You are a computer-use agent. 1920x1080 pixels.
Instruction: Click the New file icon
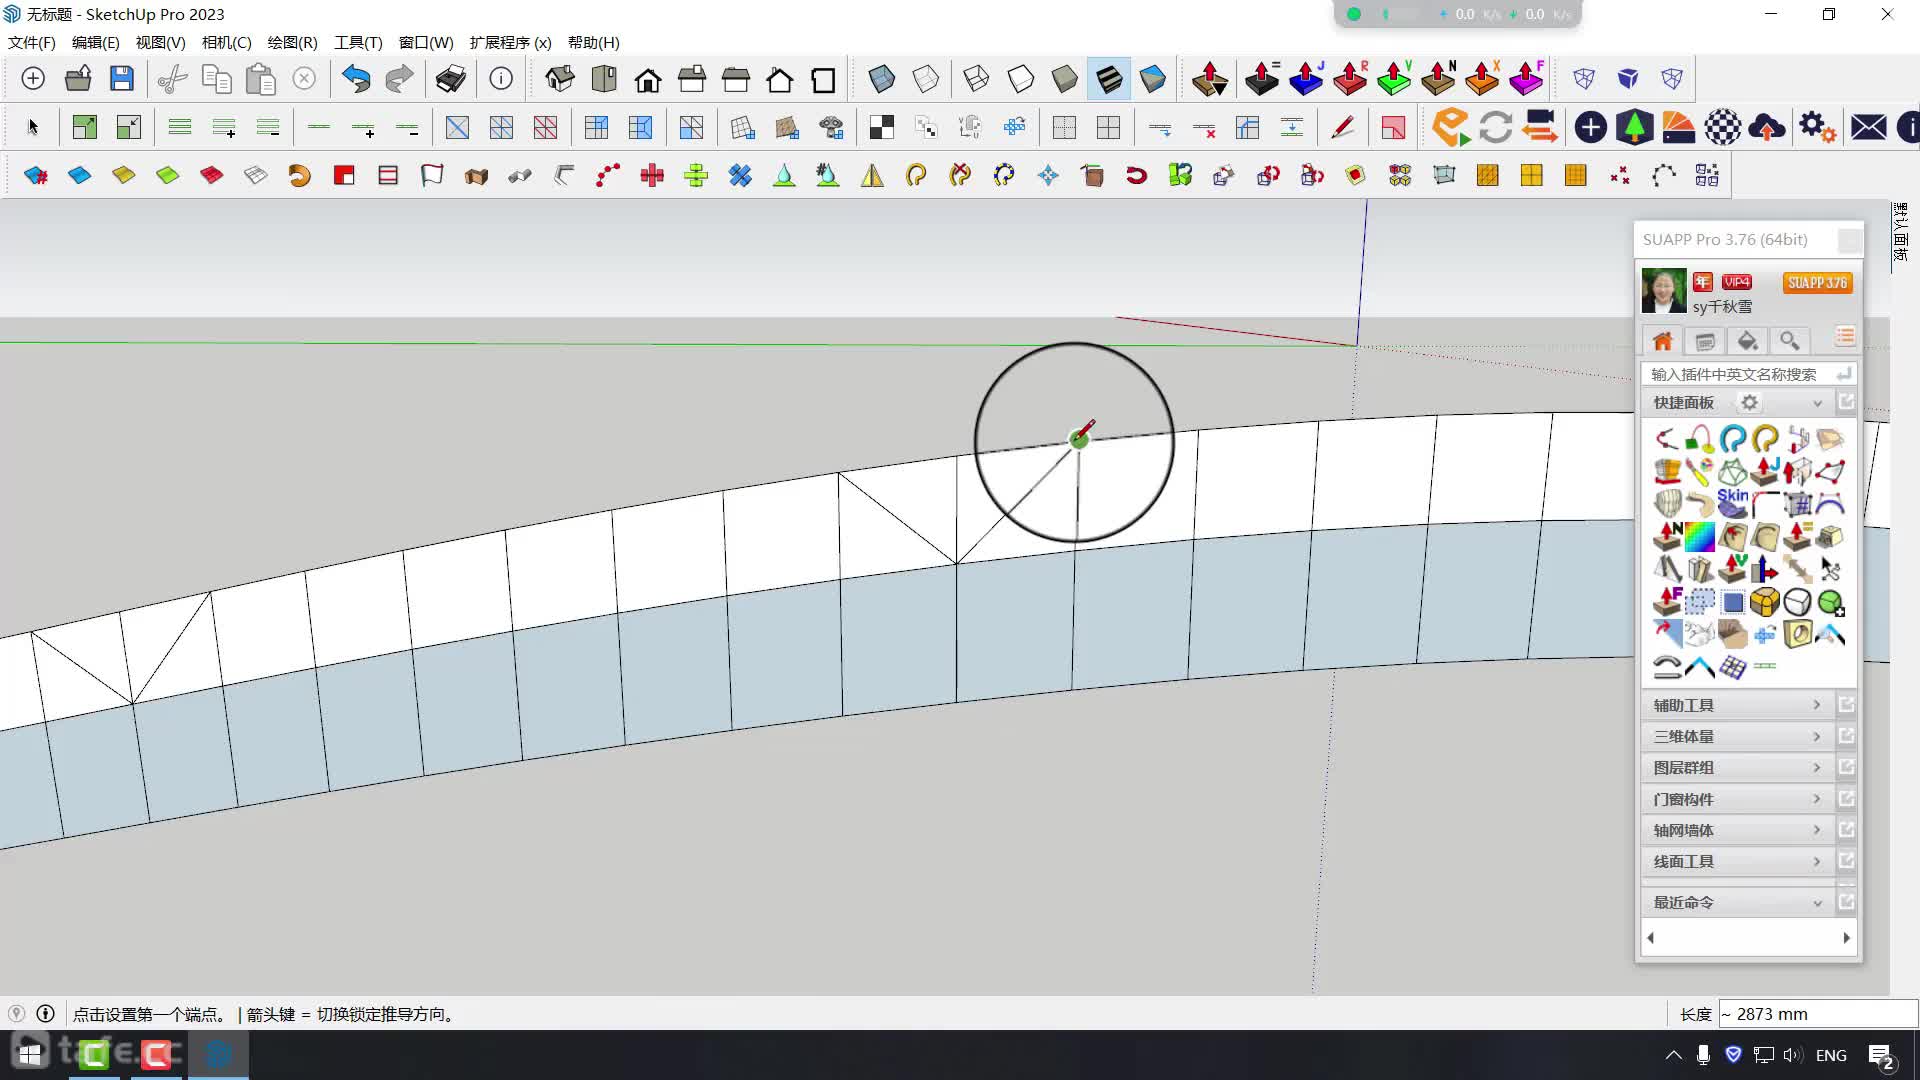coord(33,79)
